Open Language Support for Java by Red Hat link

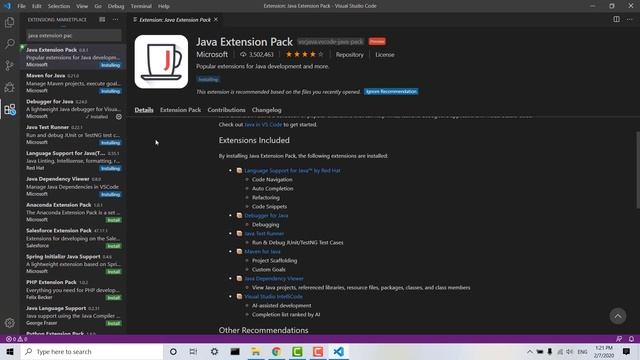292,171
